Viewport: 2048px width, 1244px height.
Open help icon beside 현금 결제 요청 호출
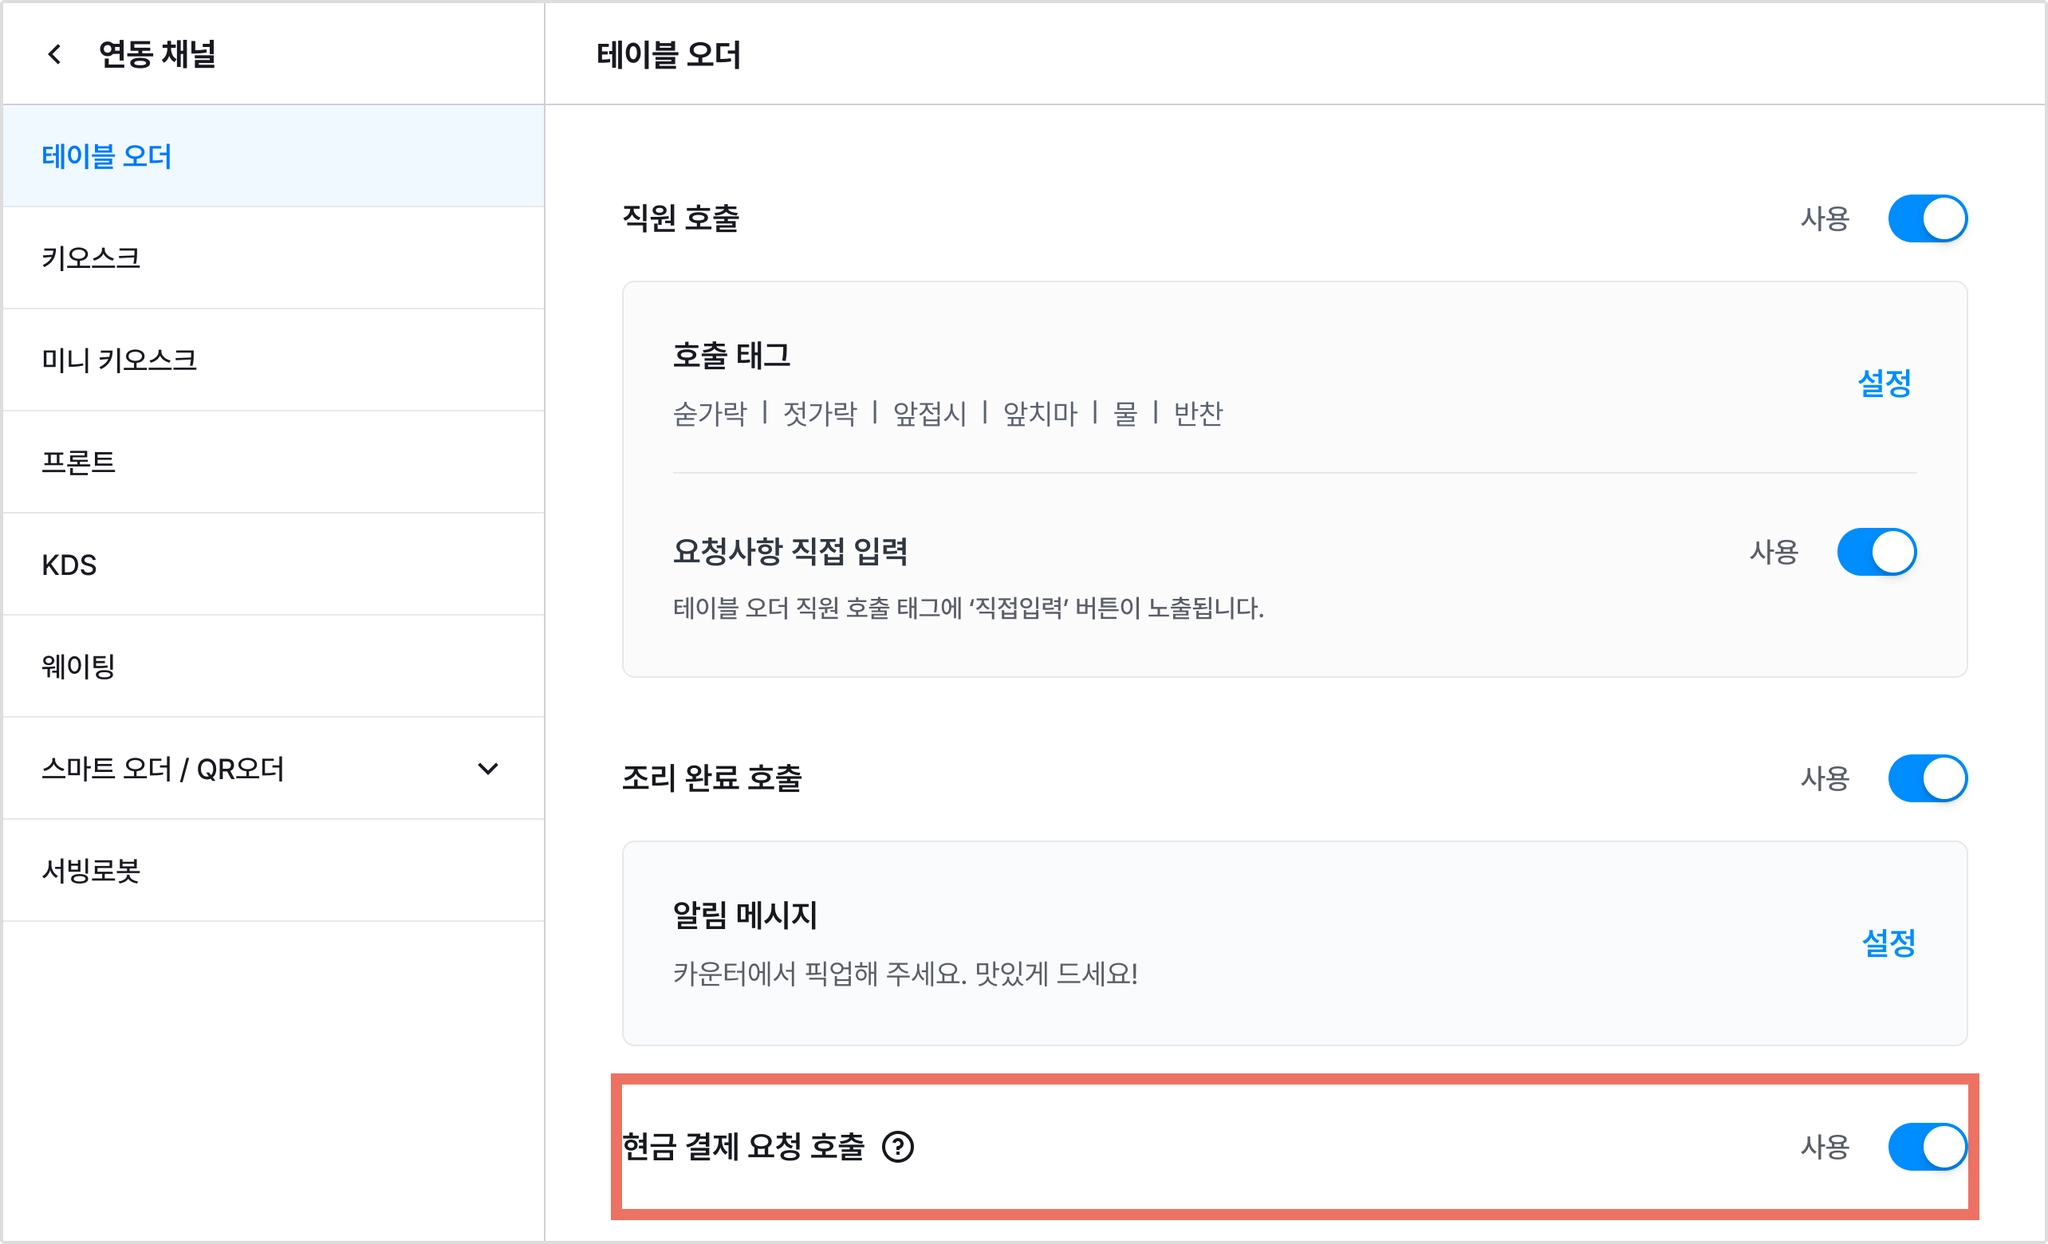coord(898,1146)
